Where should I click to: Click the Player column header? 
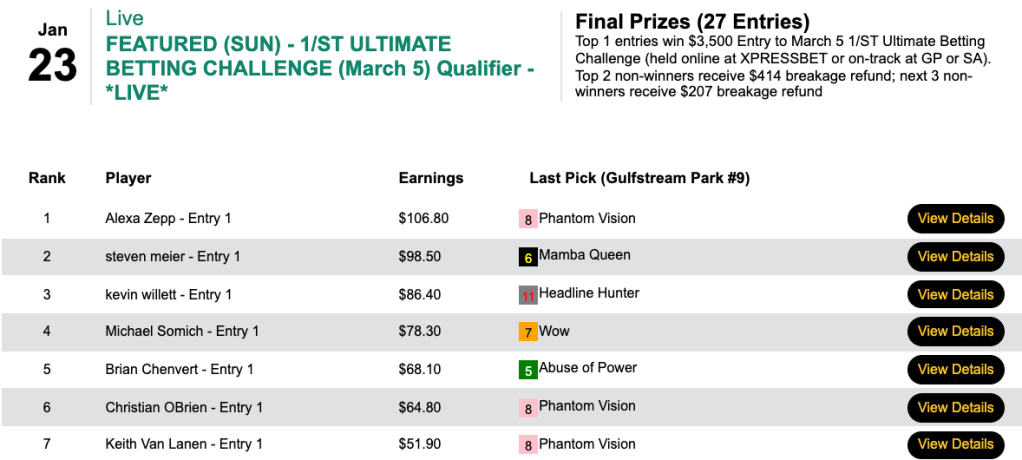click(128, 178)
